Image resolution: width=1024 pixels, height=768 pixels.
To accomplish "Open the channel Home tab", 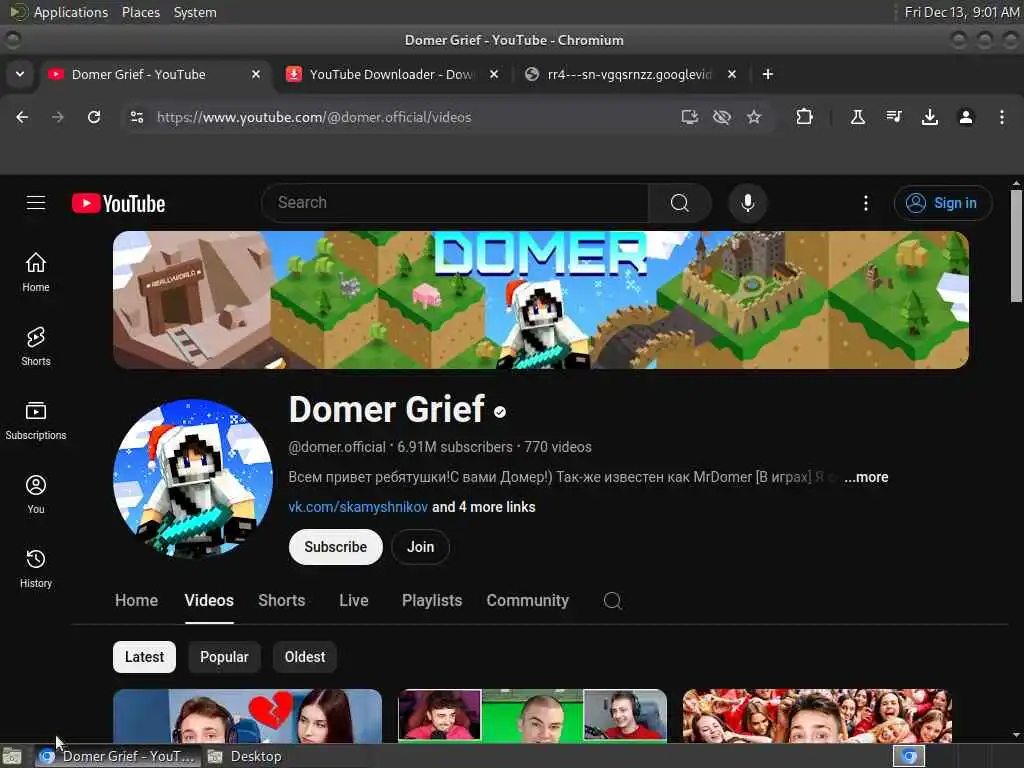I will 136,600.
